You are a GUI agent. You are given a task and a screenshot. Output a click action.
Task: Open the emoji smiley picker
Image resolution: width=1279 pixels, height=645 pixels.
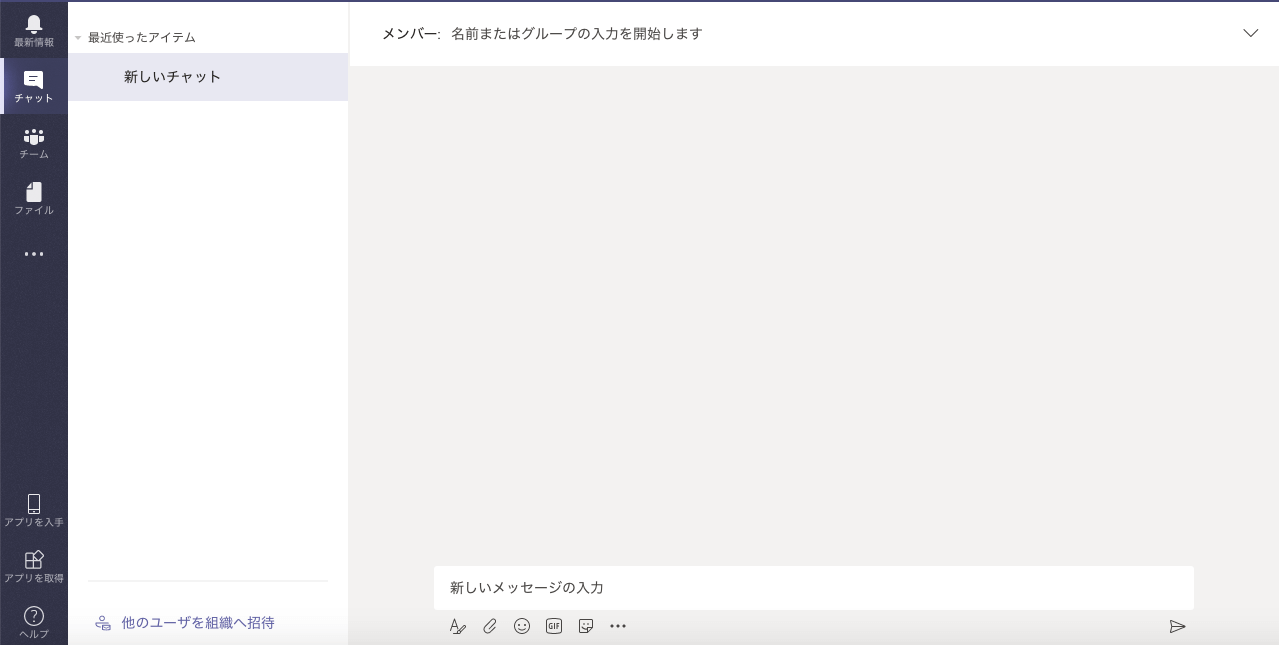[522, 626]
